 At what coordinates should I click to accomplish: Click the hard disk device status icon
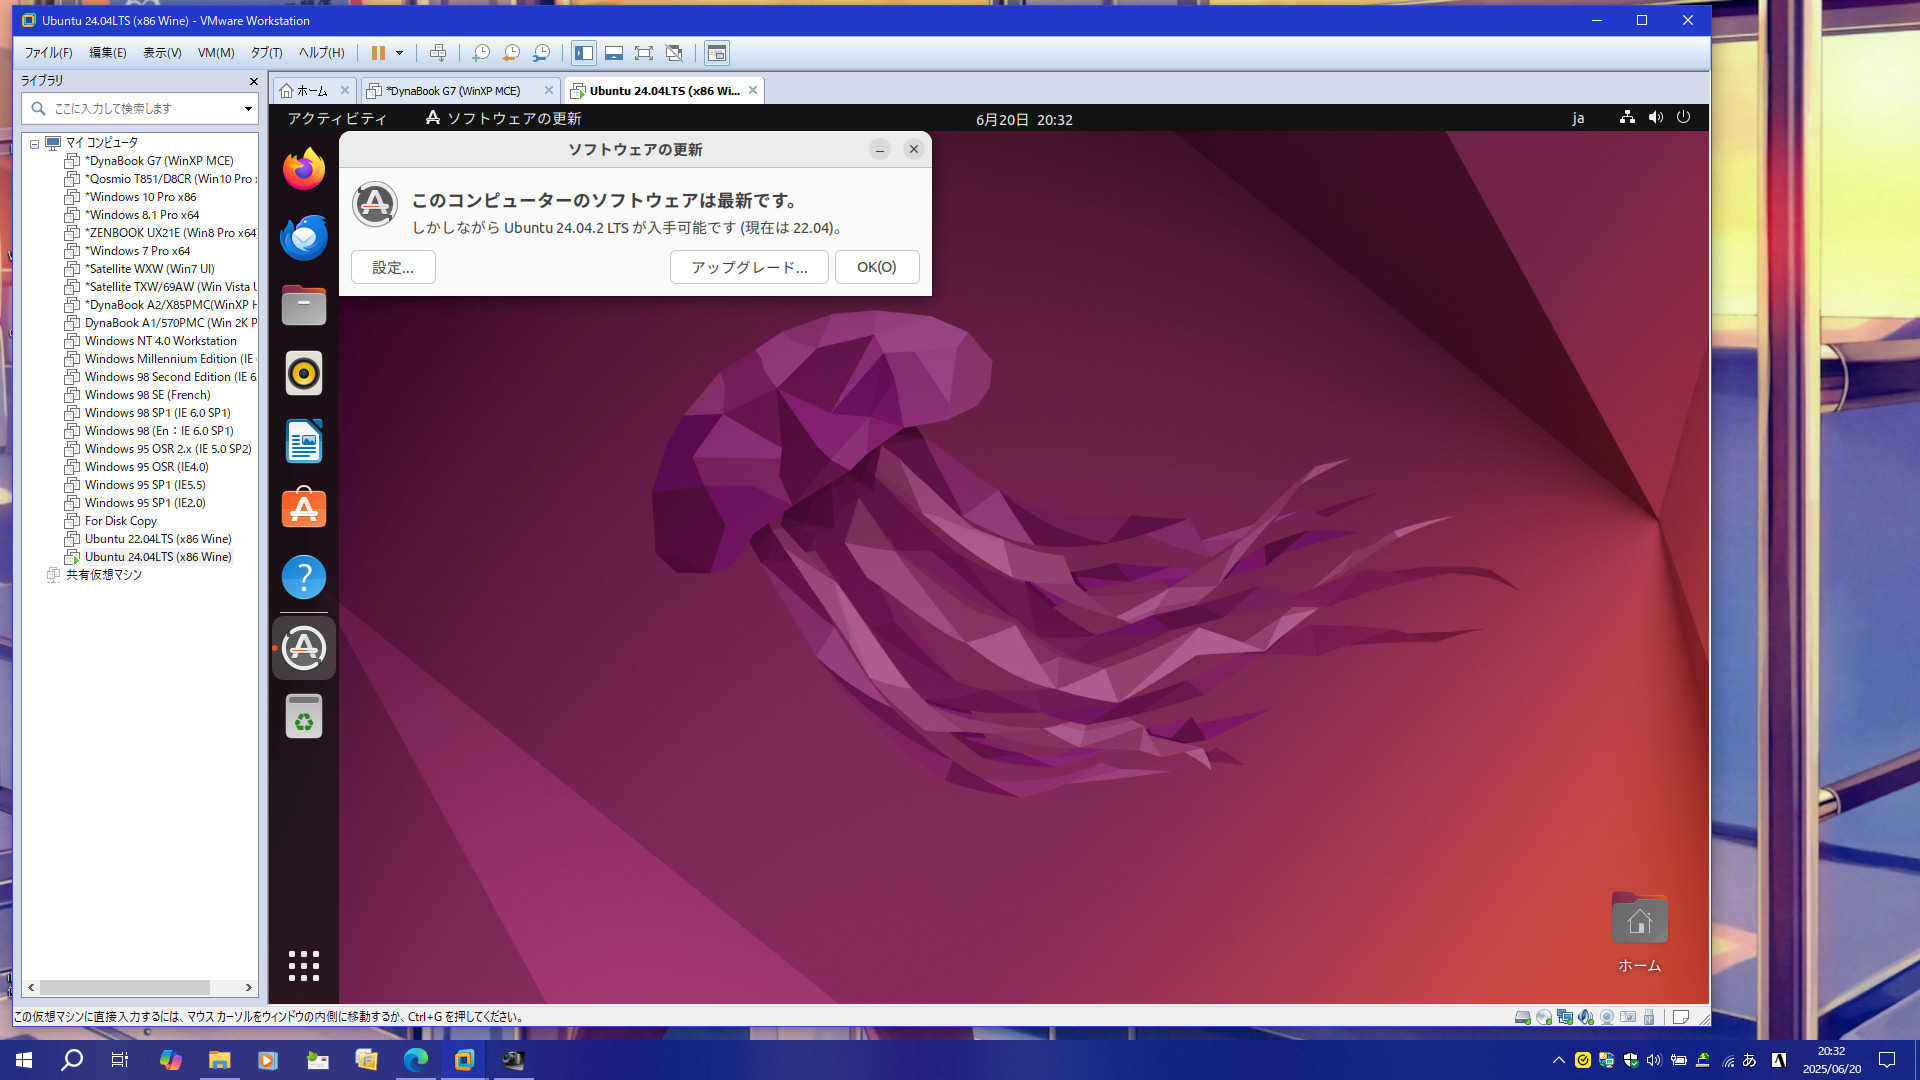coord(1522,1017)
